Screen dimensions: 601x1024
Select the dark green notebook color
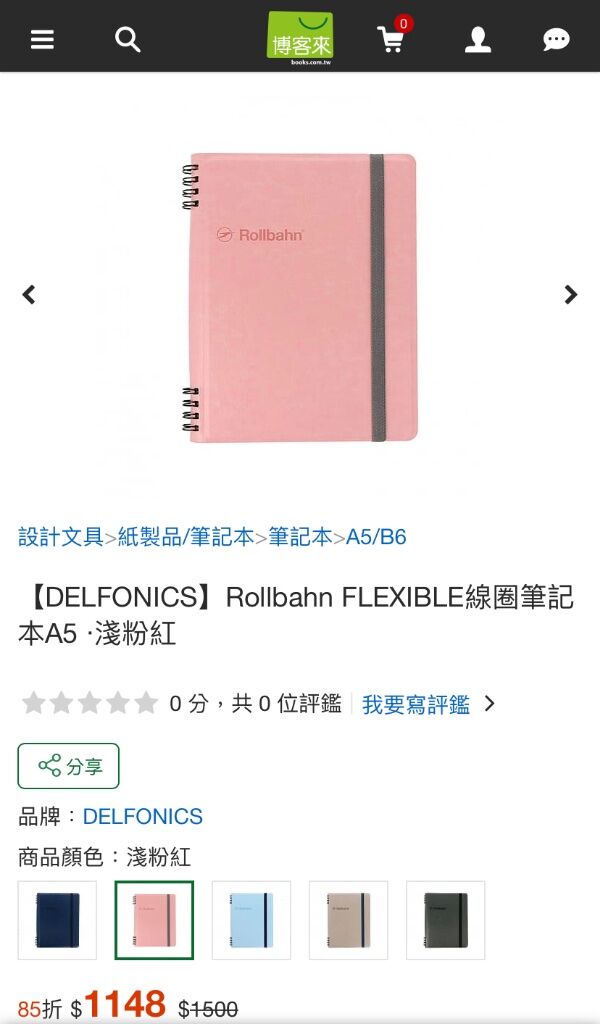click(446, 920)
